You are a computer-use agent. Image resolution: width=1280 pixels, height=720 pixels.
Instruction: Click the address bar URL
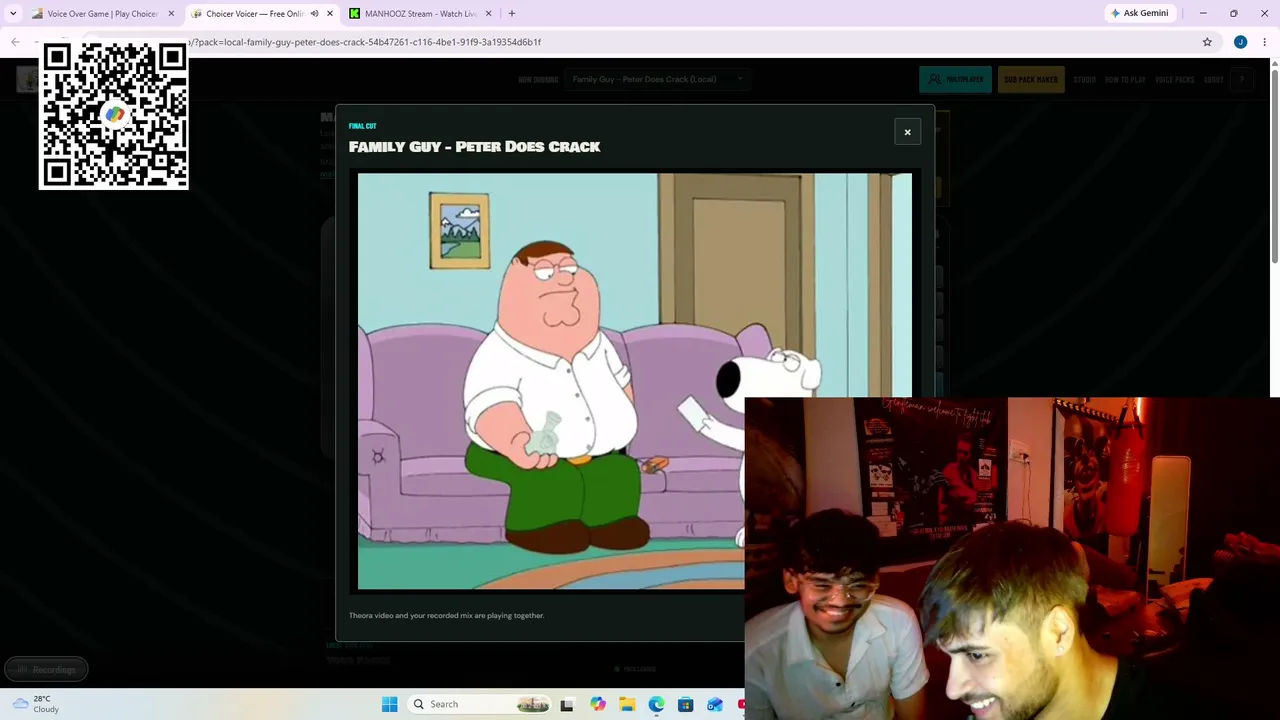tap(365, 42)
